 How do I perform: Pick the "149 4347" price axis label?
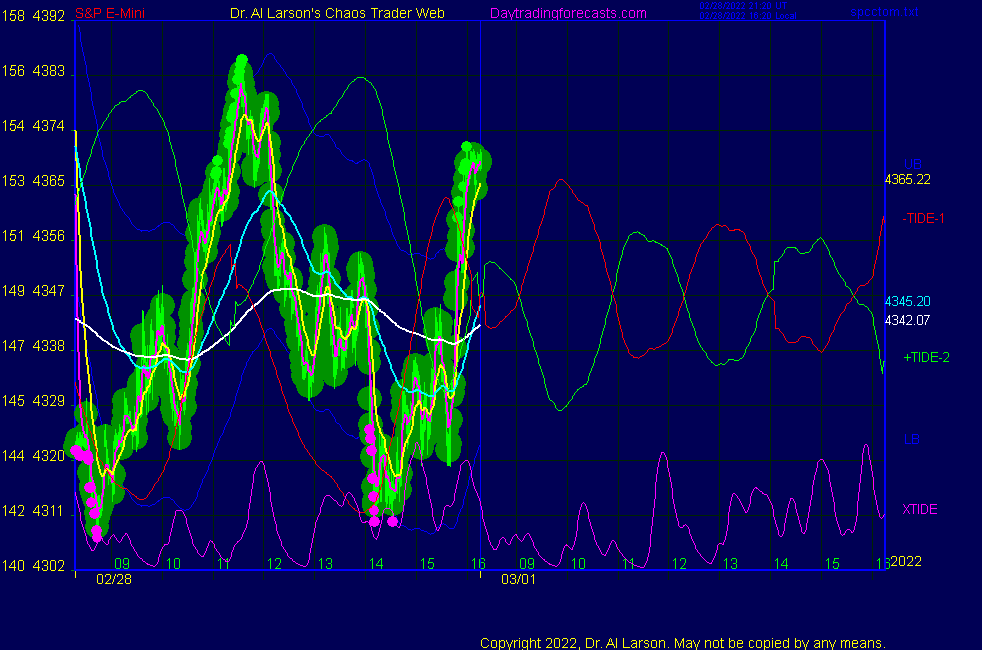point(33,291)
